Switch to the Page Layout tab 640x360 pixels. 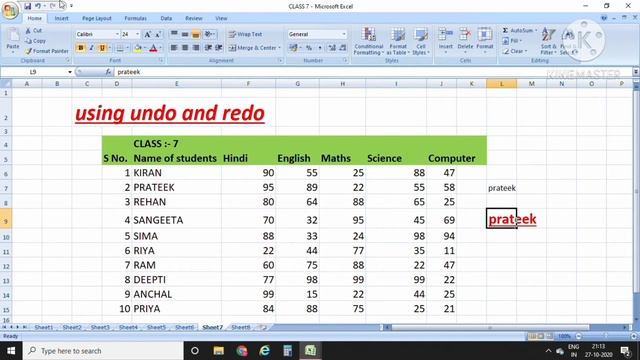(97, 18)
